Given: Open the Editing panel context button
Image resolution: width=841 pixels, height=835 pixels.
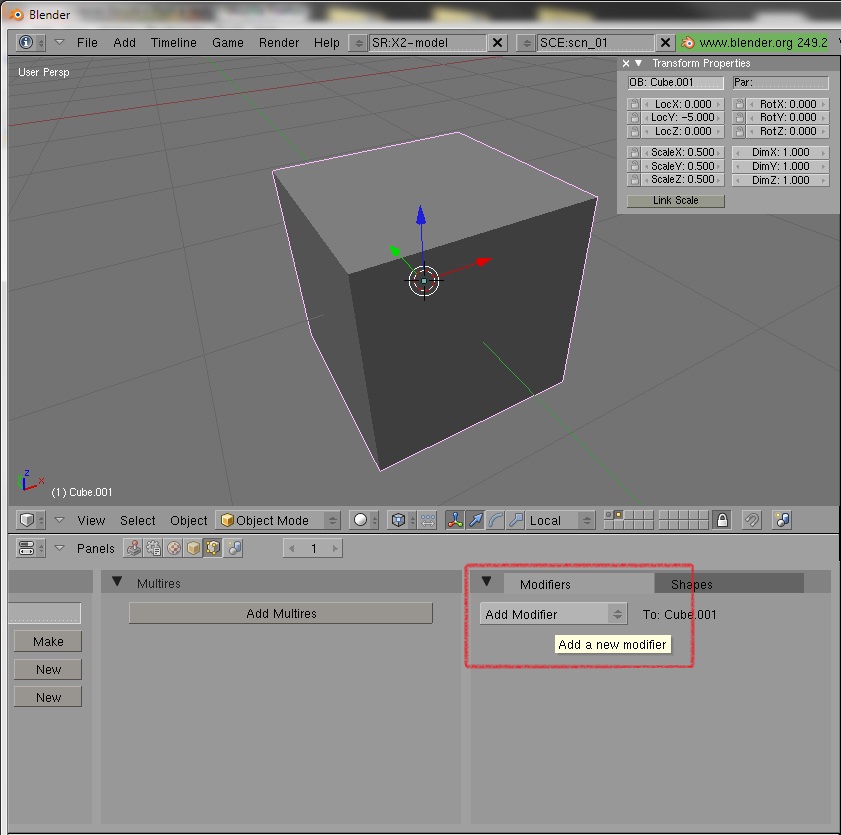Looking at the screenshot, I should coord(213,548).
